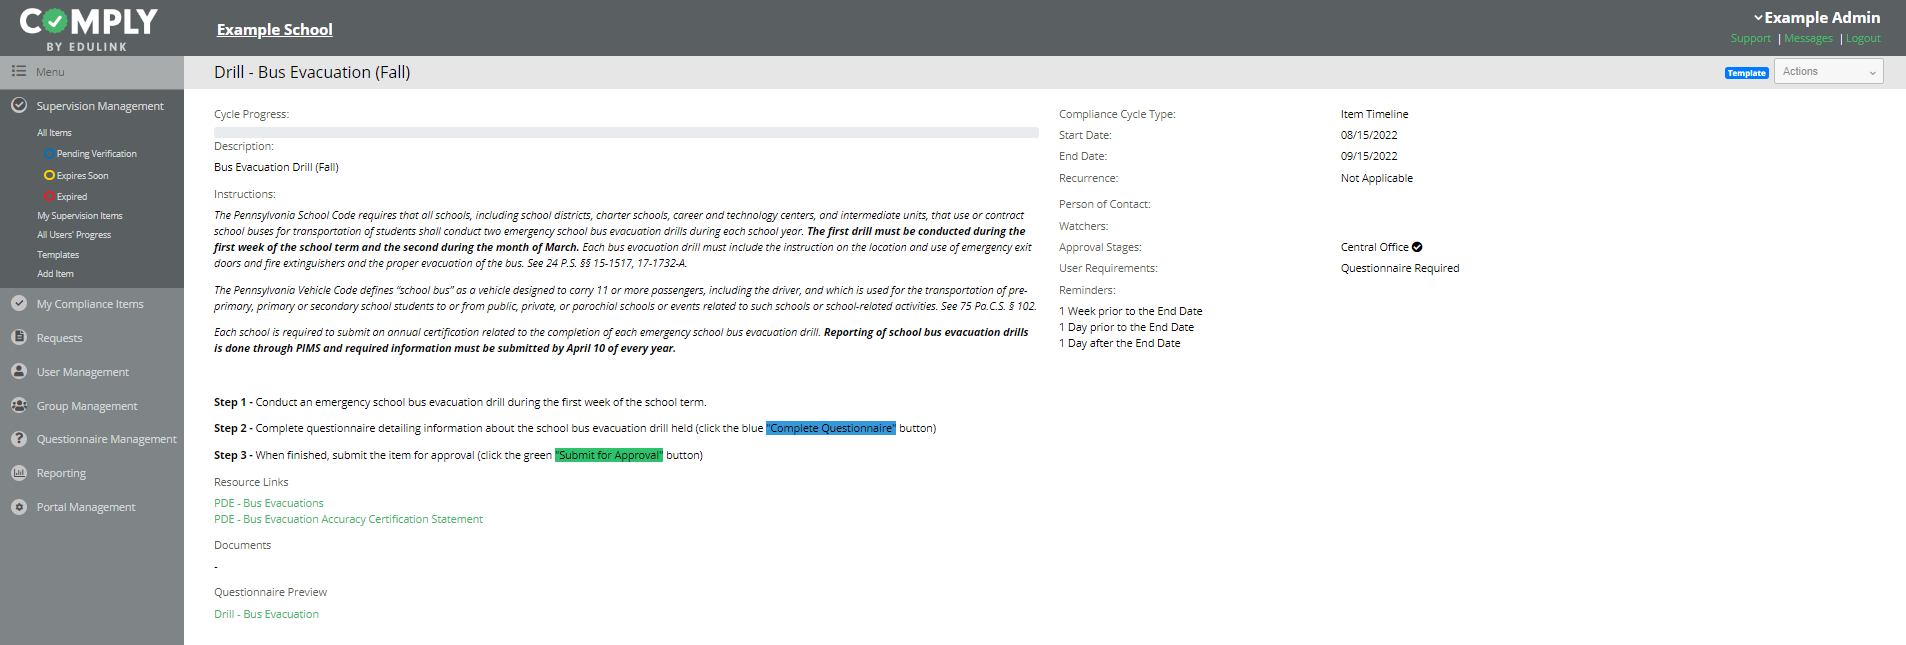Screen dimensions: 1906x645
Task: Open Bus Evacuation Accuracy Certification Statement link
Action: [348, 519]
